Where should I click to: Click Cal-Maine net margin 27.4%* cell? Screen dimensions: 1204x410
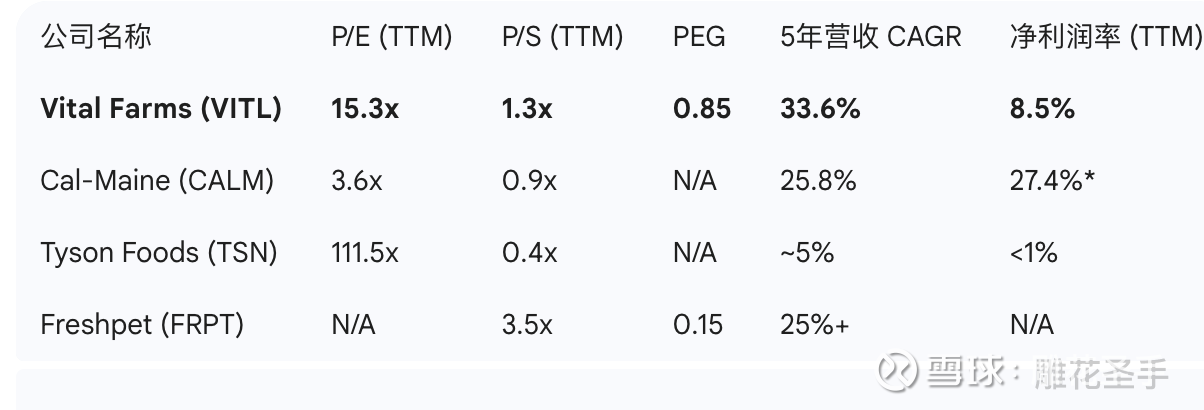[1053, 181]
